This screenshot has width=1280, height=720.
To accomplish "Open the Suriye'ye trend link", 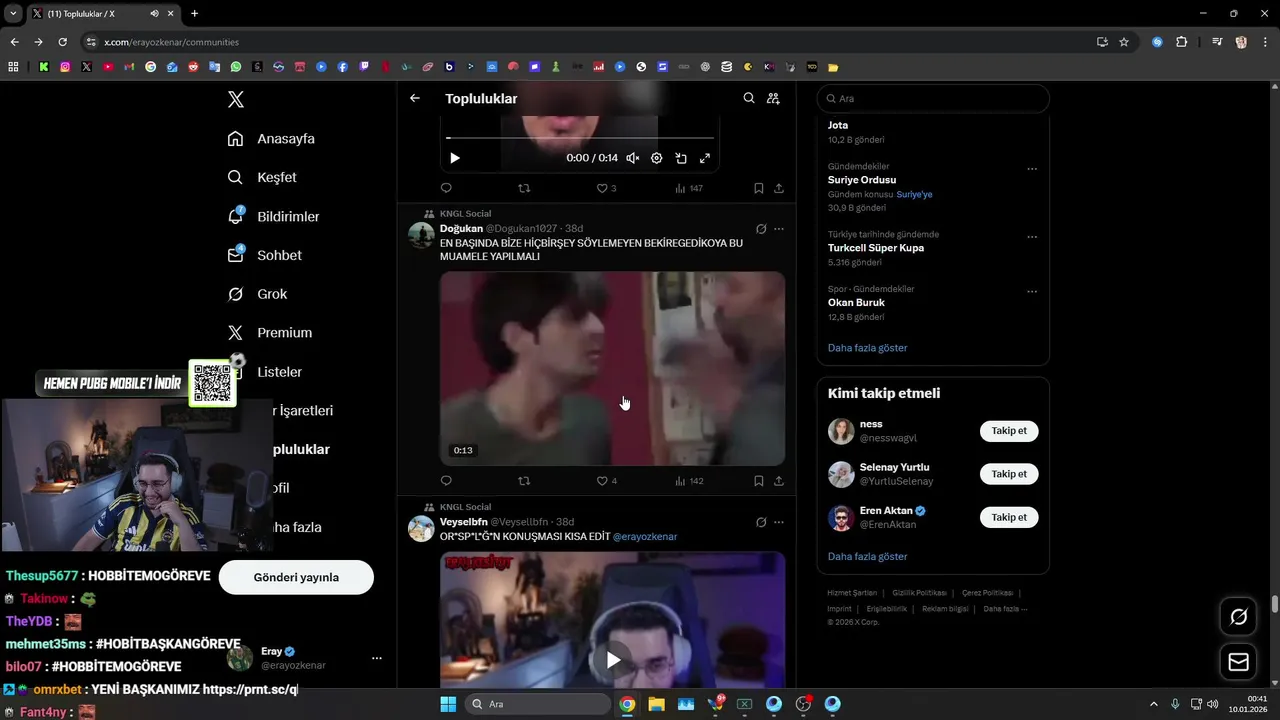I will [914, 194].
